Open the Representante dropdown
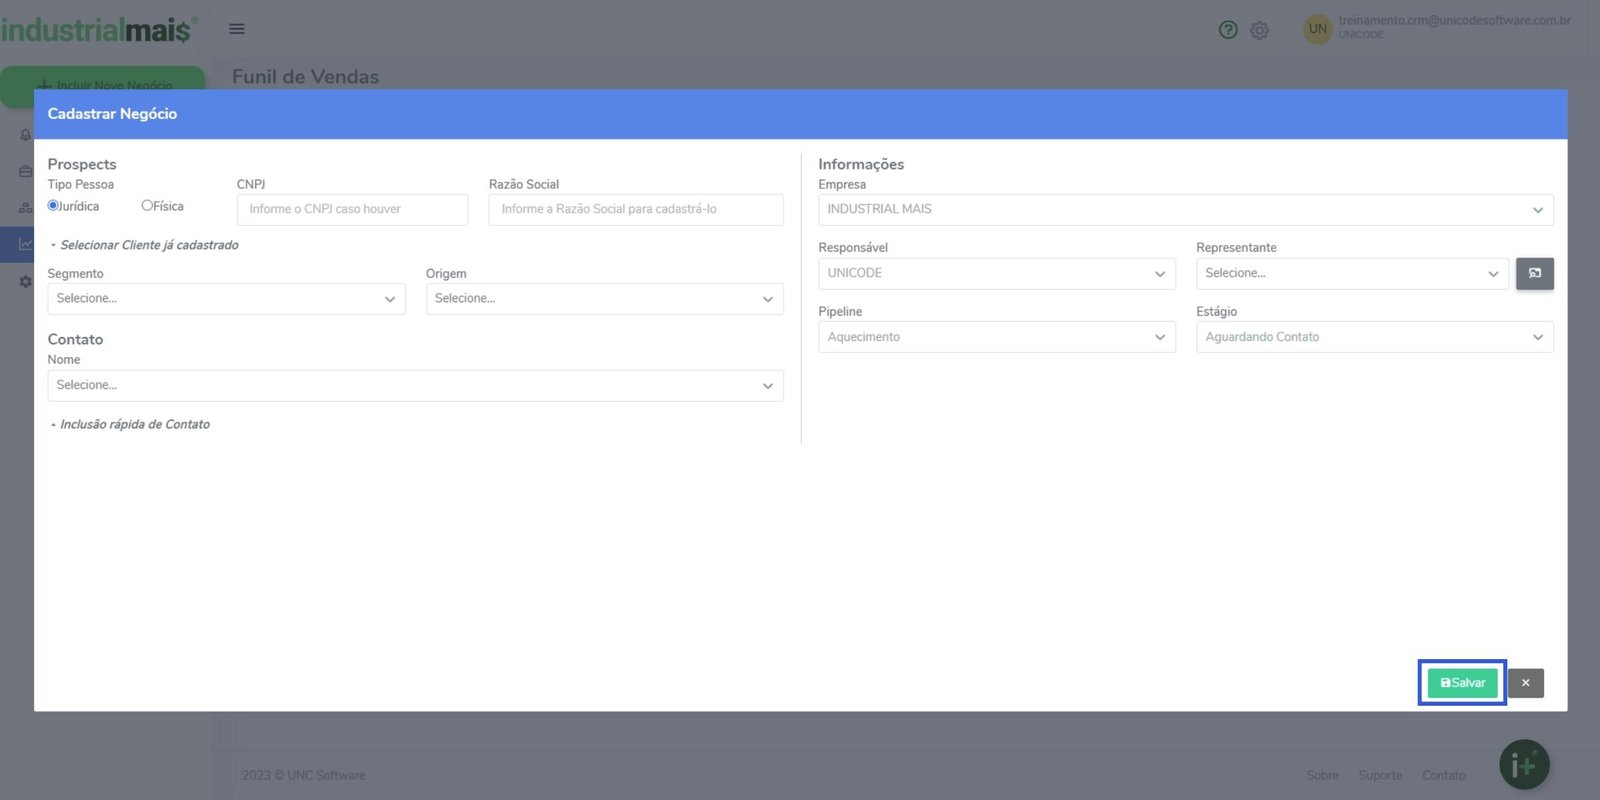Viewport: 1600px width, 800px height. click(x=1351, y=274)
